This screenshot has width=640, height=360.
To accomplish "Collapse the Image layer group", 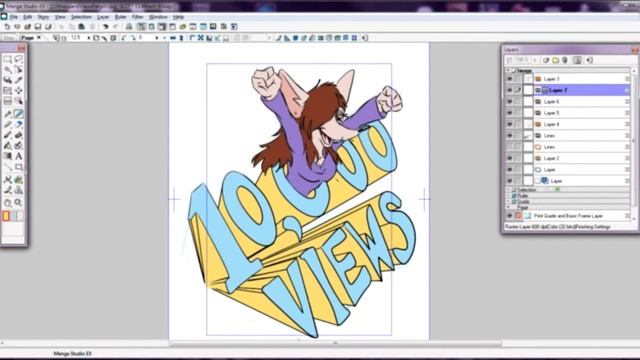I will point(508,70).
